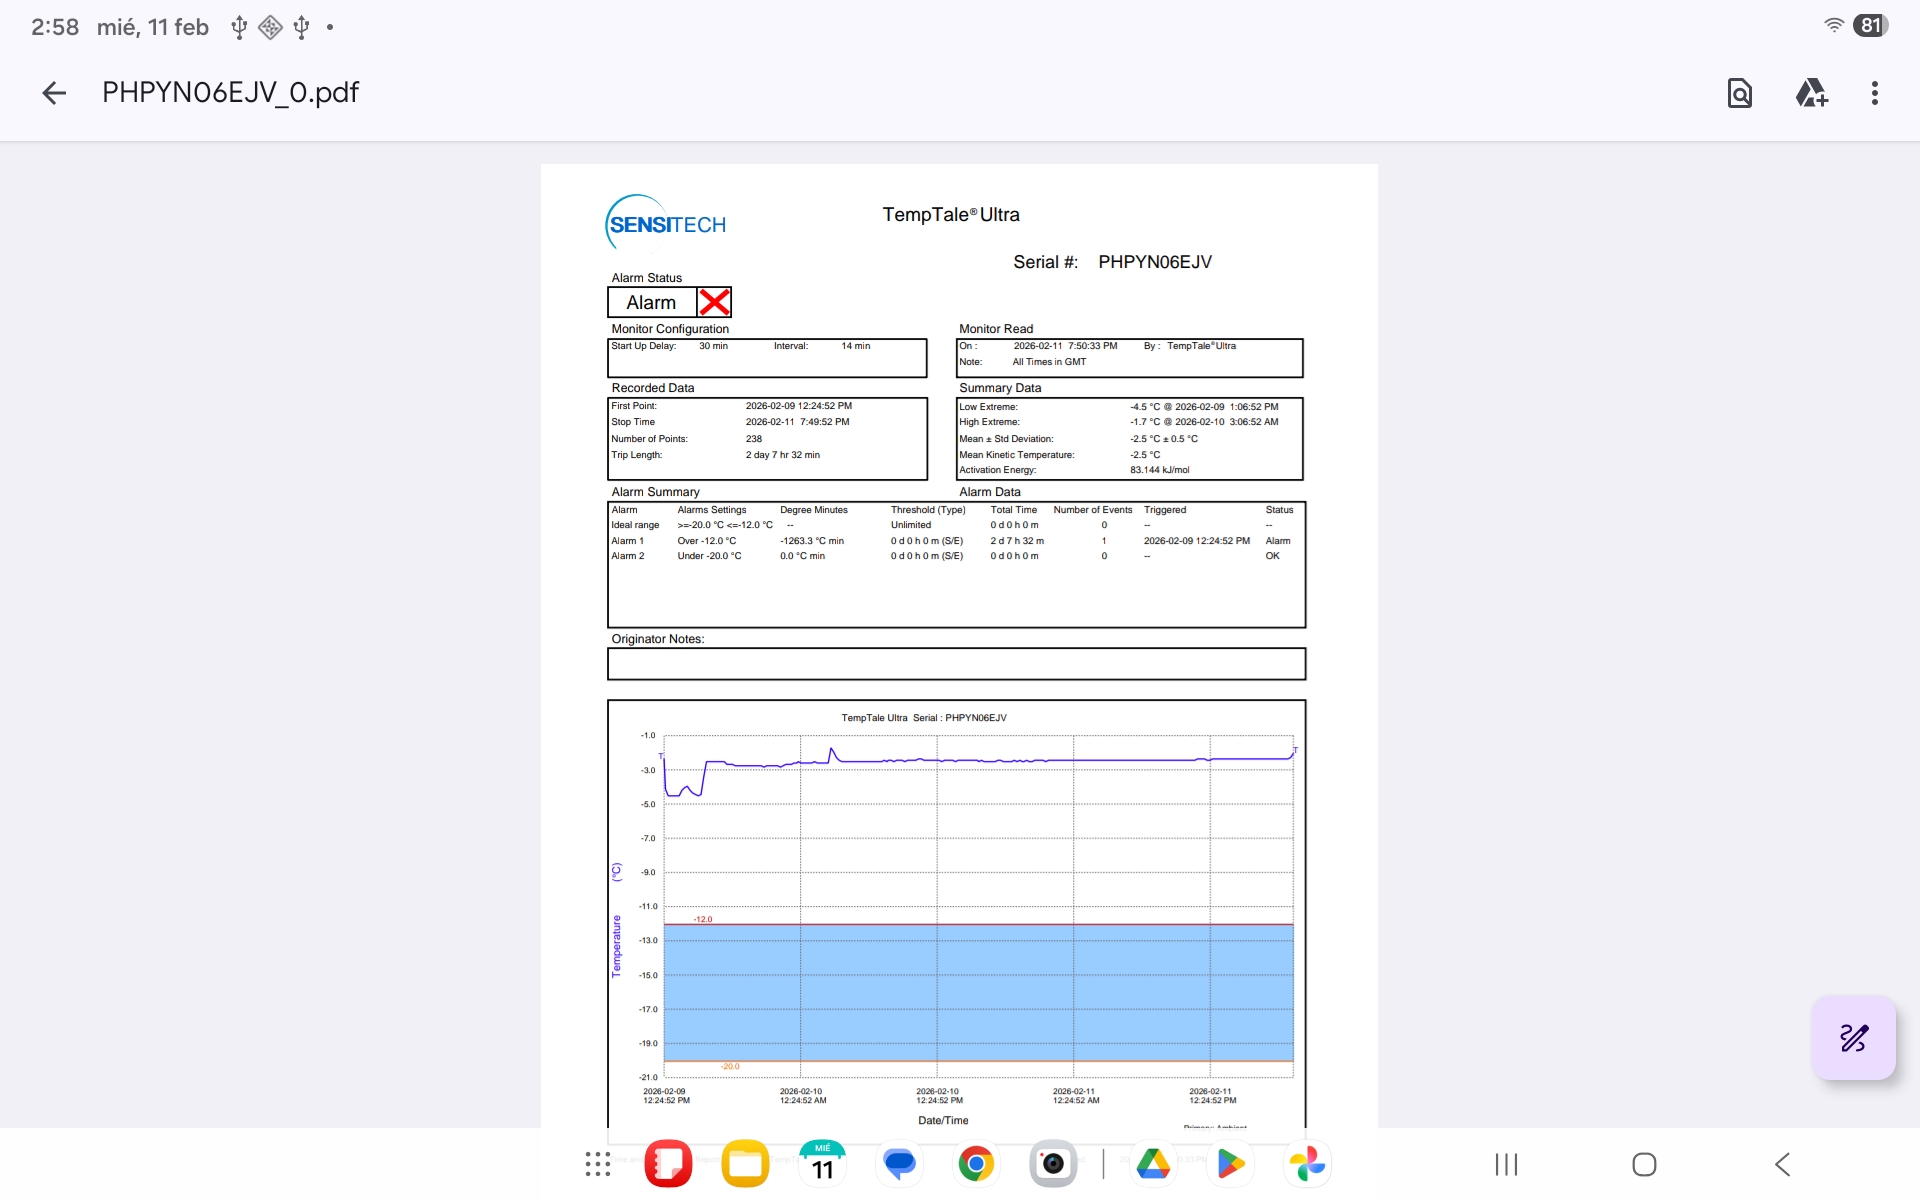Tap the floating annotate pen button

point(1853,1038)
